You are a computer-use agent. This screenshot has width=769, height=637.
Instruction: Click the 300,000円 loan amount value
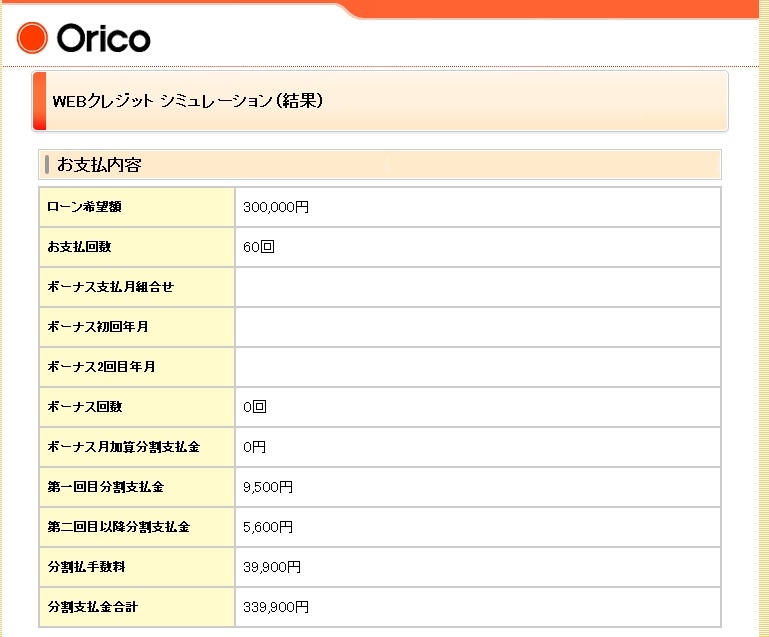(x=276, y=207)
